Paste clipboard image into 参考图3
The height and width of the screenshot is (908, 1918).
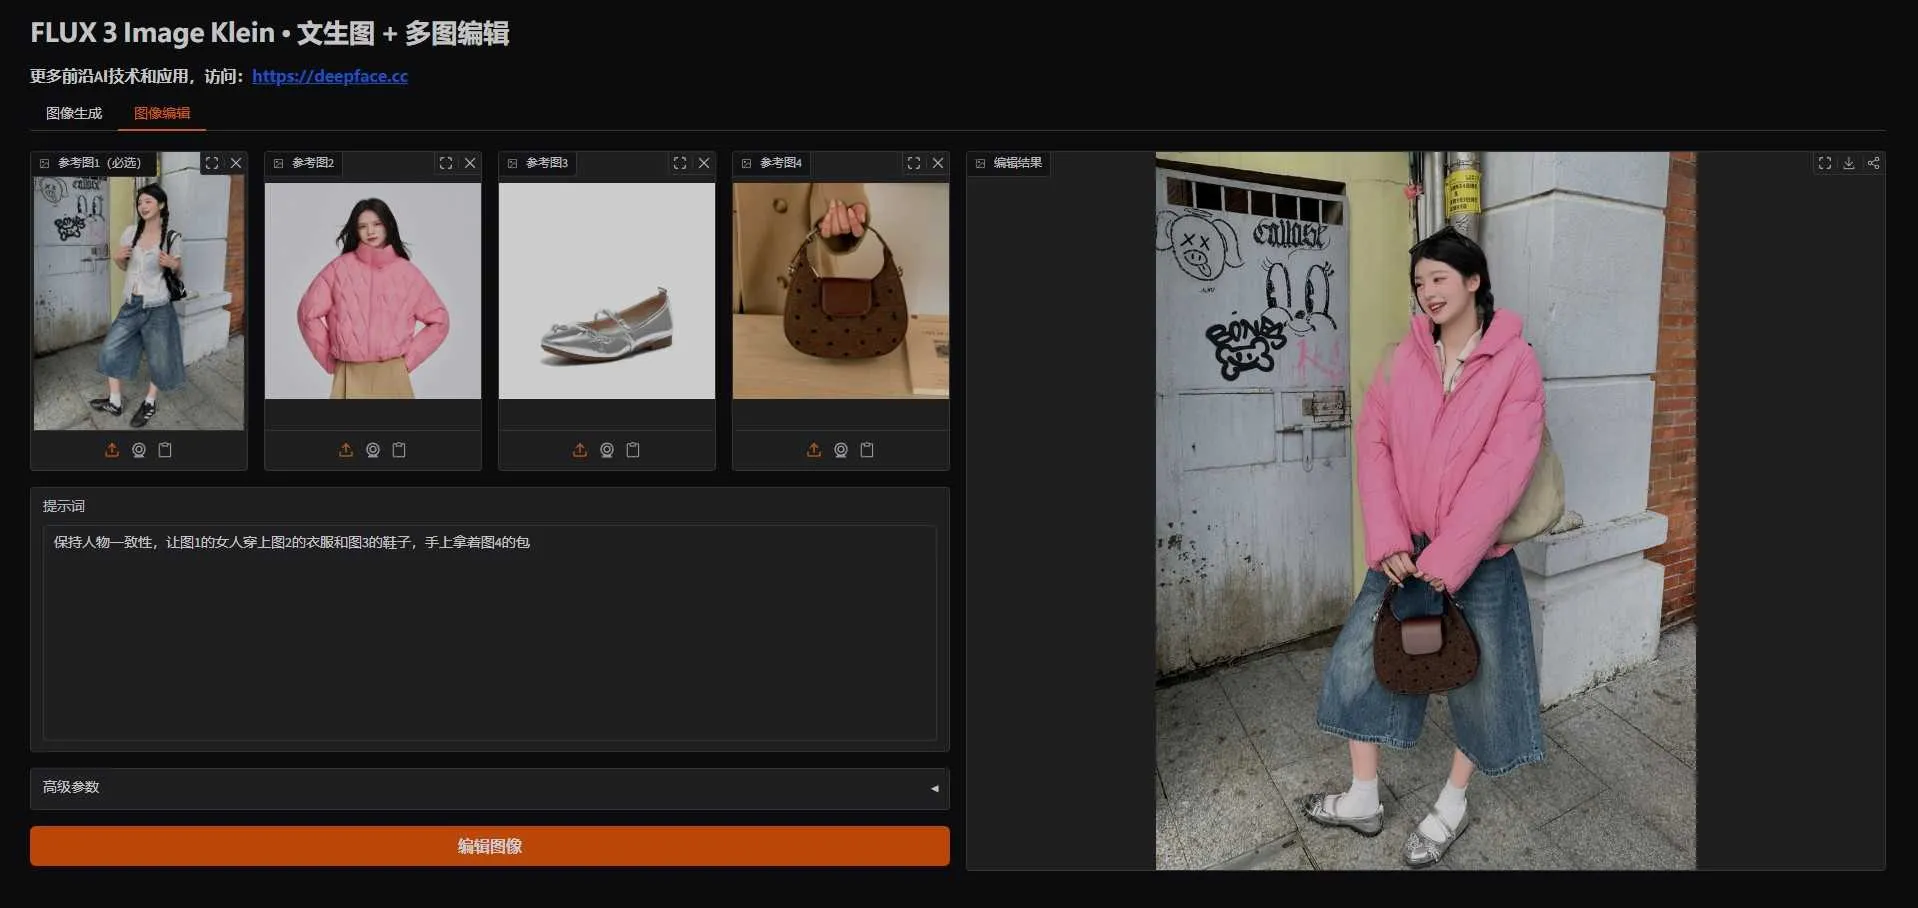click(x=633, y=450)
